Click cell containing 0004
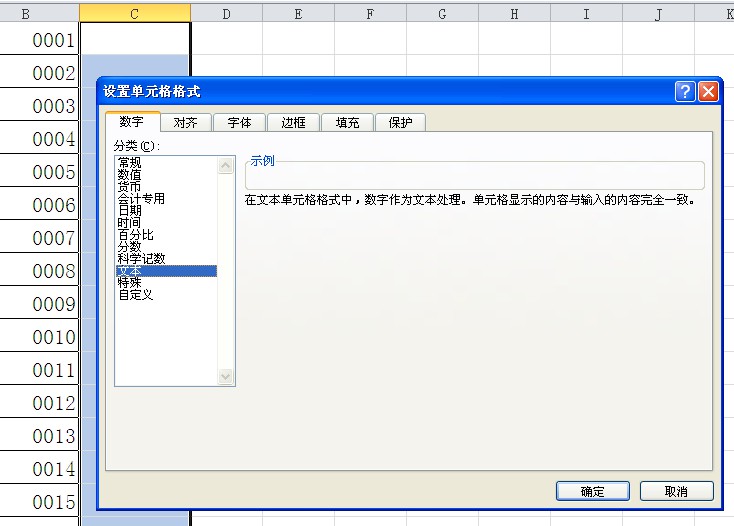 (x=39, y=138)
